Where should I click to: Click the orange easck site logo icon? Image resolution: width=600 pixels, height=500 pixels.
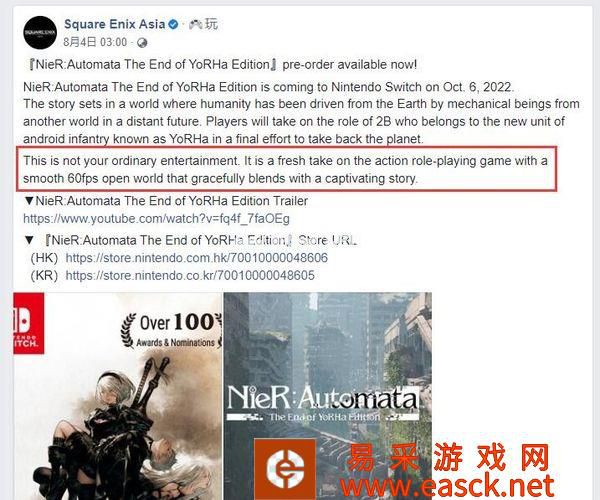[285, 469]
